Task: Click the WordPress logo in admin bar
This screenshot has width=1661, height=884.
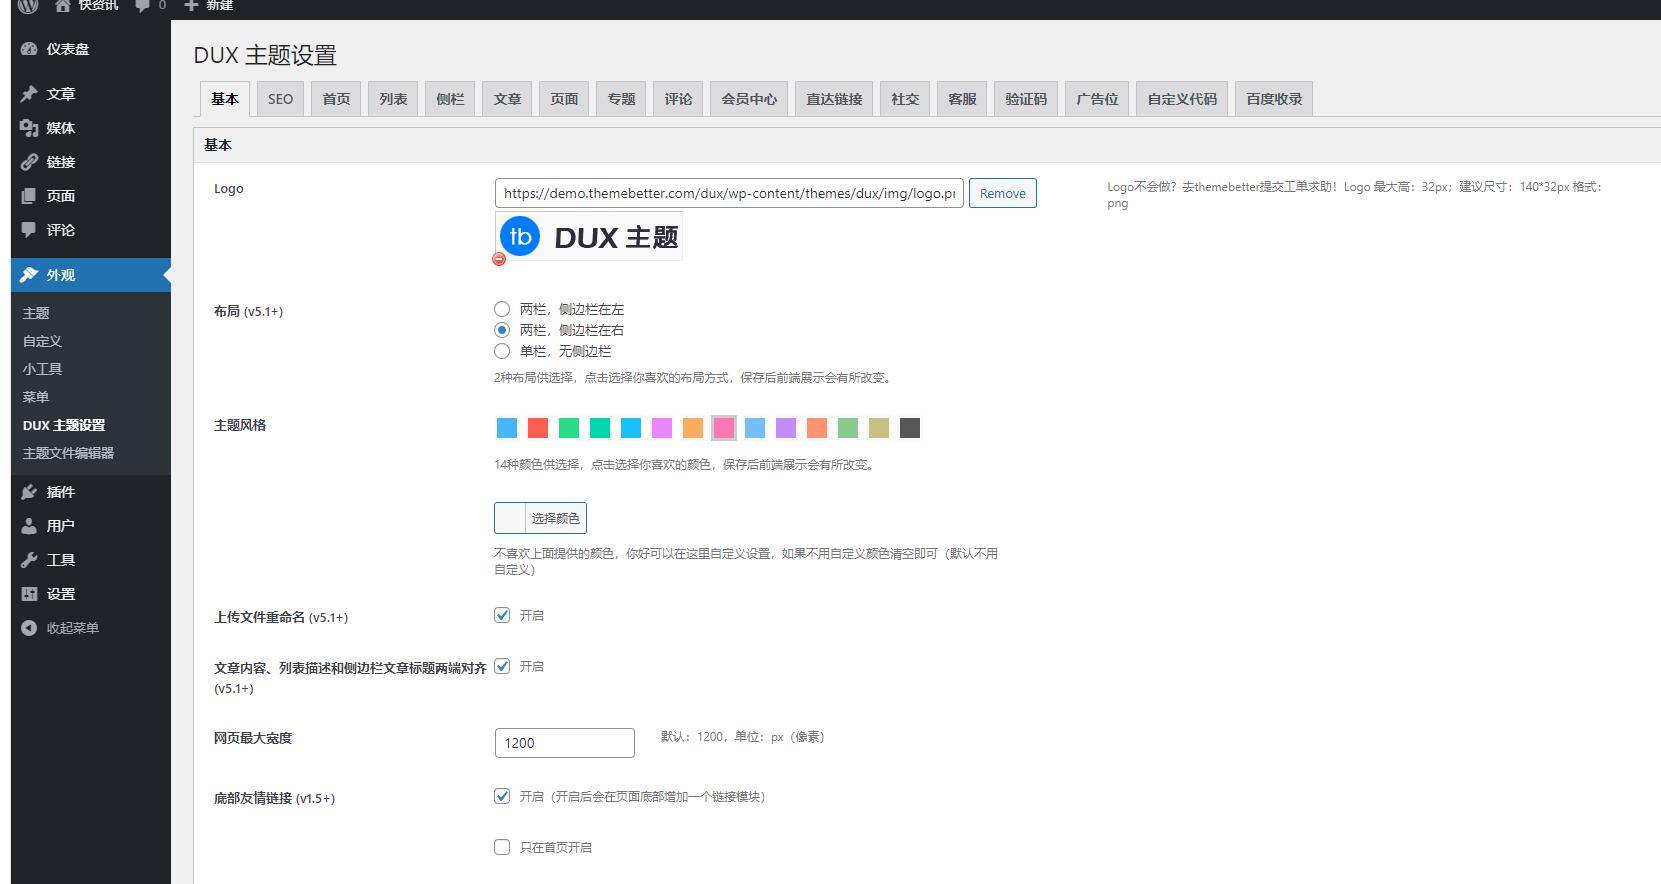Action: [28, 6]
